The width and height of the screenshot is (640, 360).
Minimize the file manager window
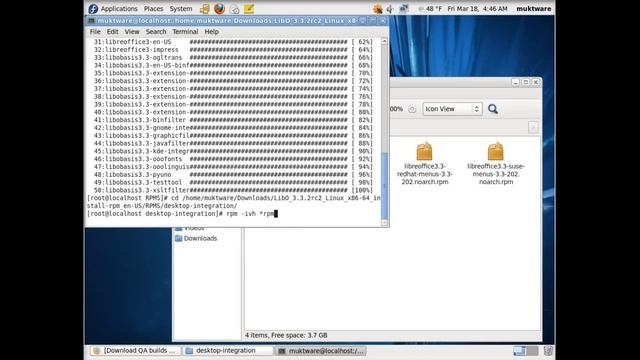[x=516, y=82]
